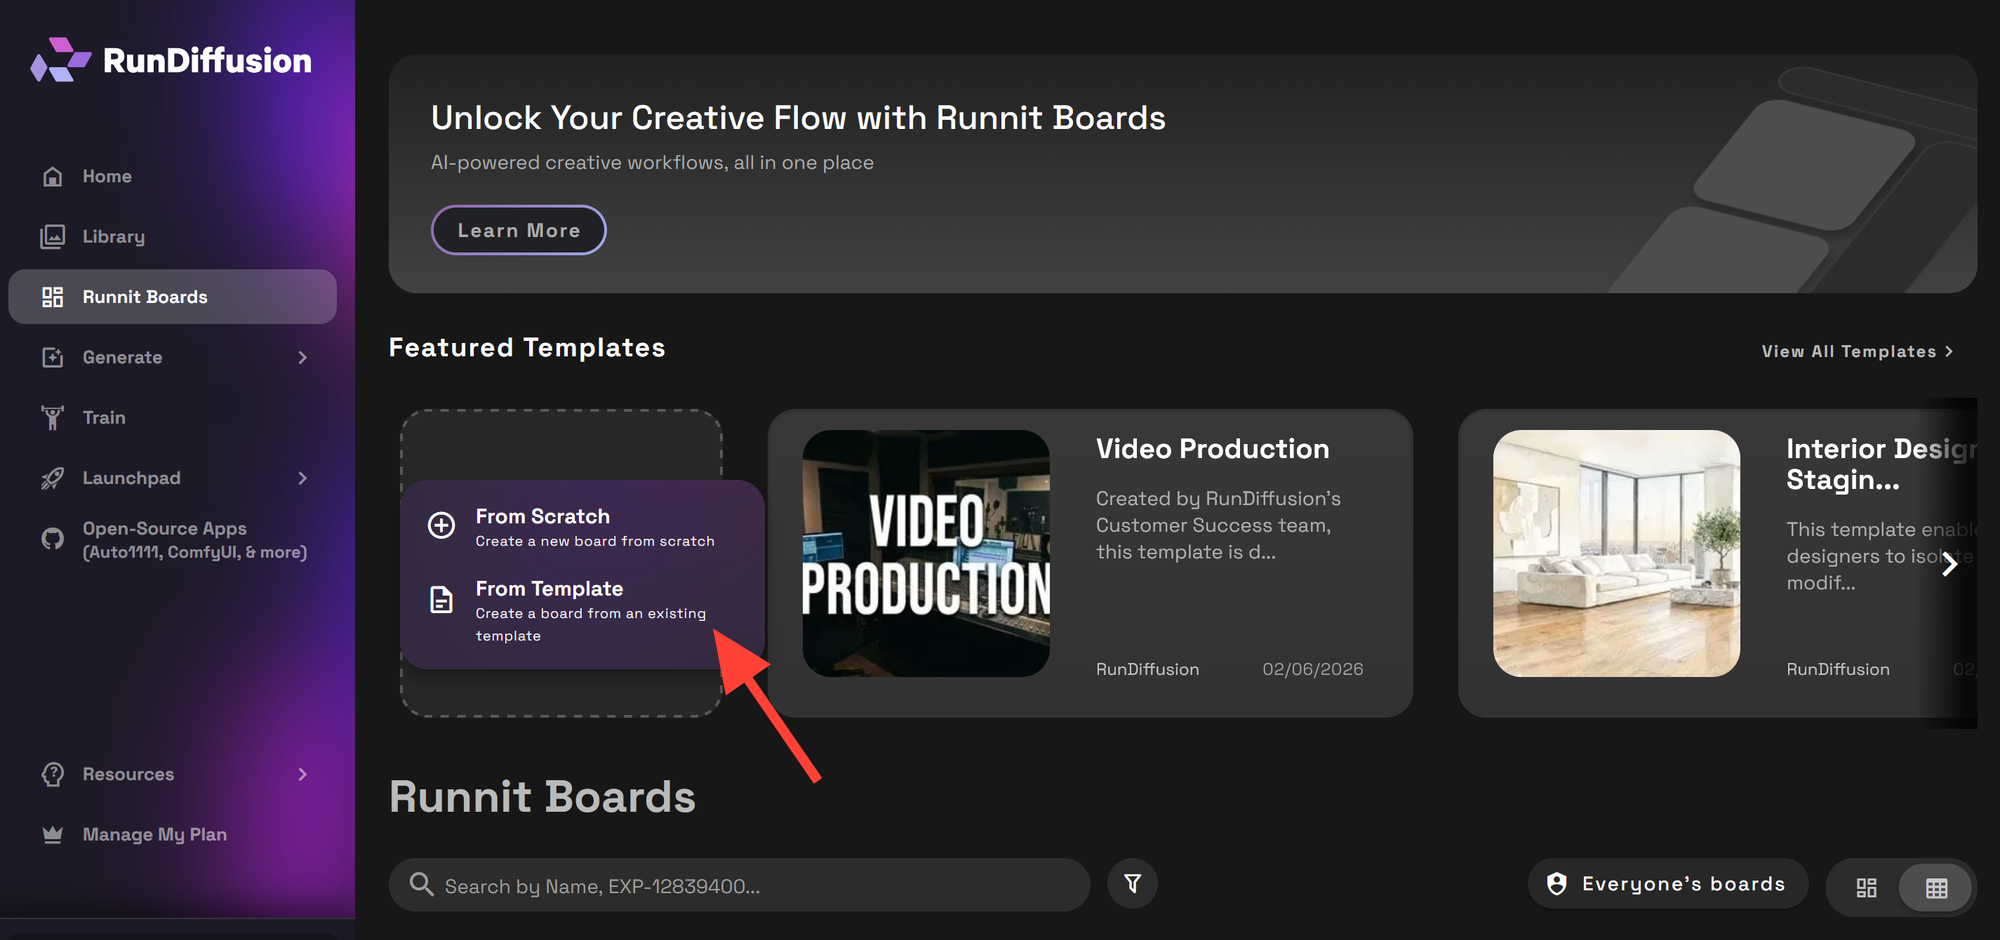2000x940 pixels.
Task: Click the GitHub Open-Source Apps icon
Action: tap(52, 539)
